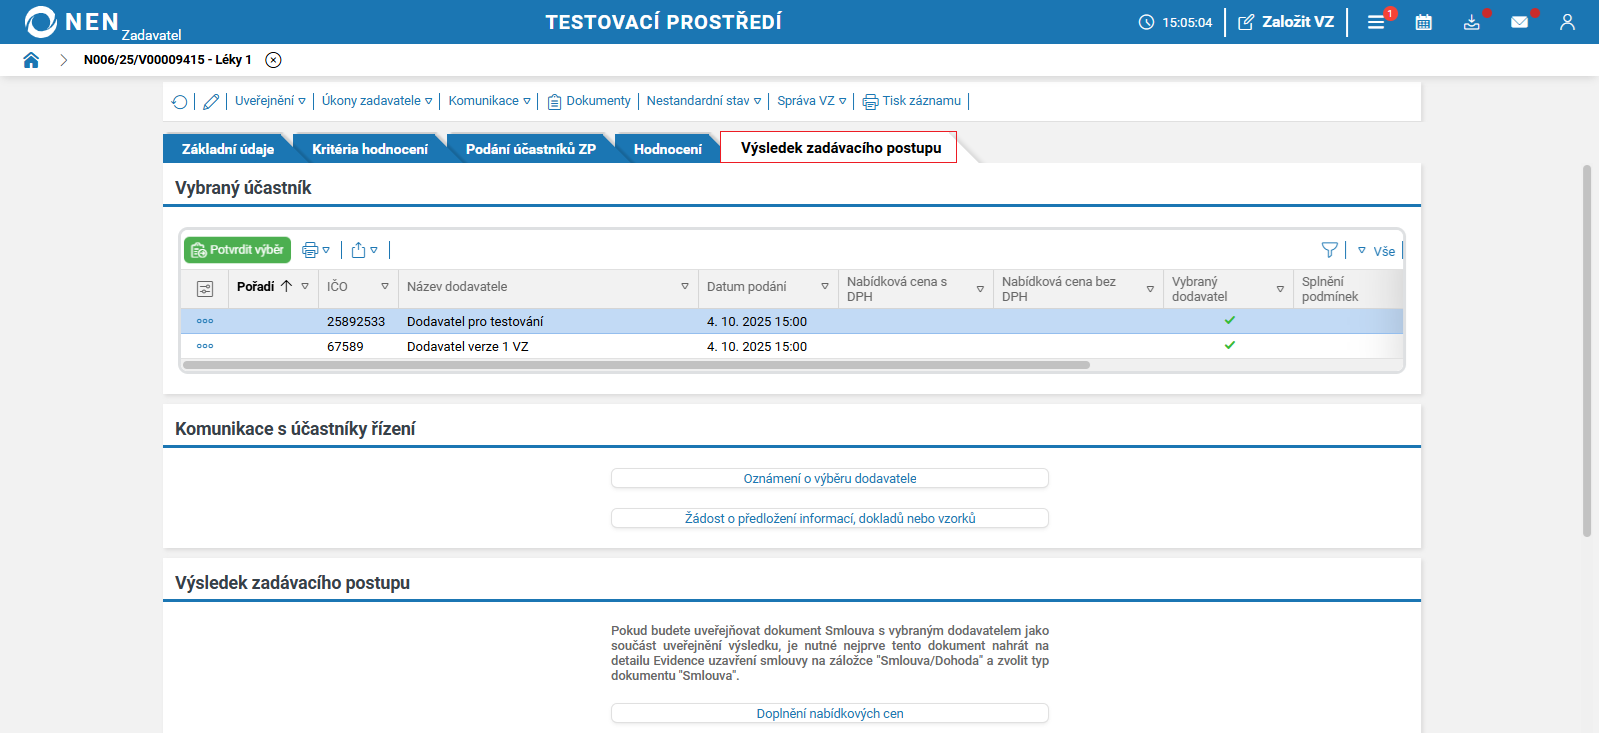
Task: Click the filter funnel icon in grid
Action: (1329, 250)
